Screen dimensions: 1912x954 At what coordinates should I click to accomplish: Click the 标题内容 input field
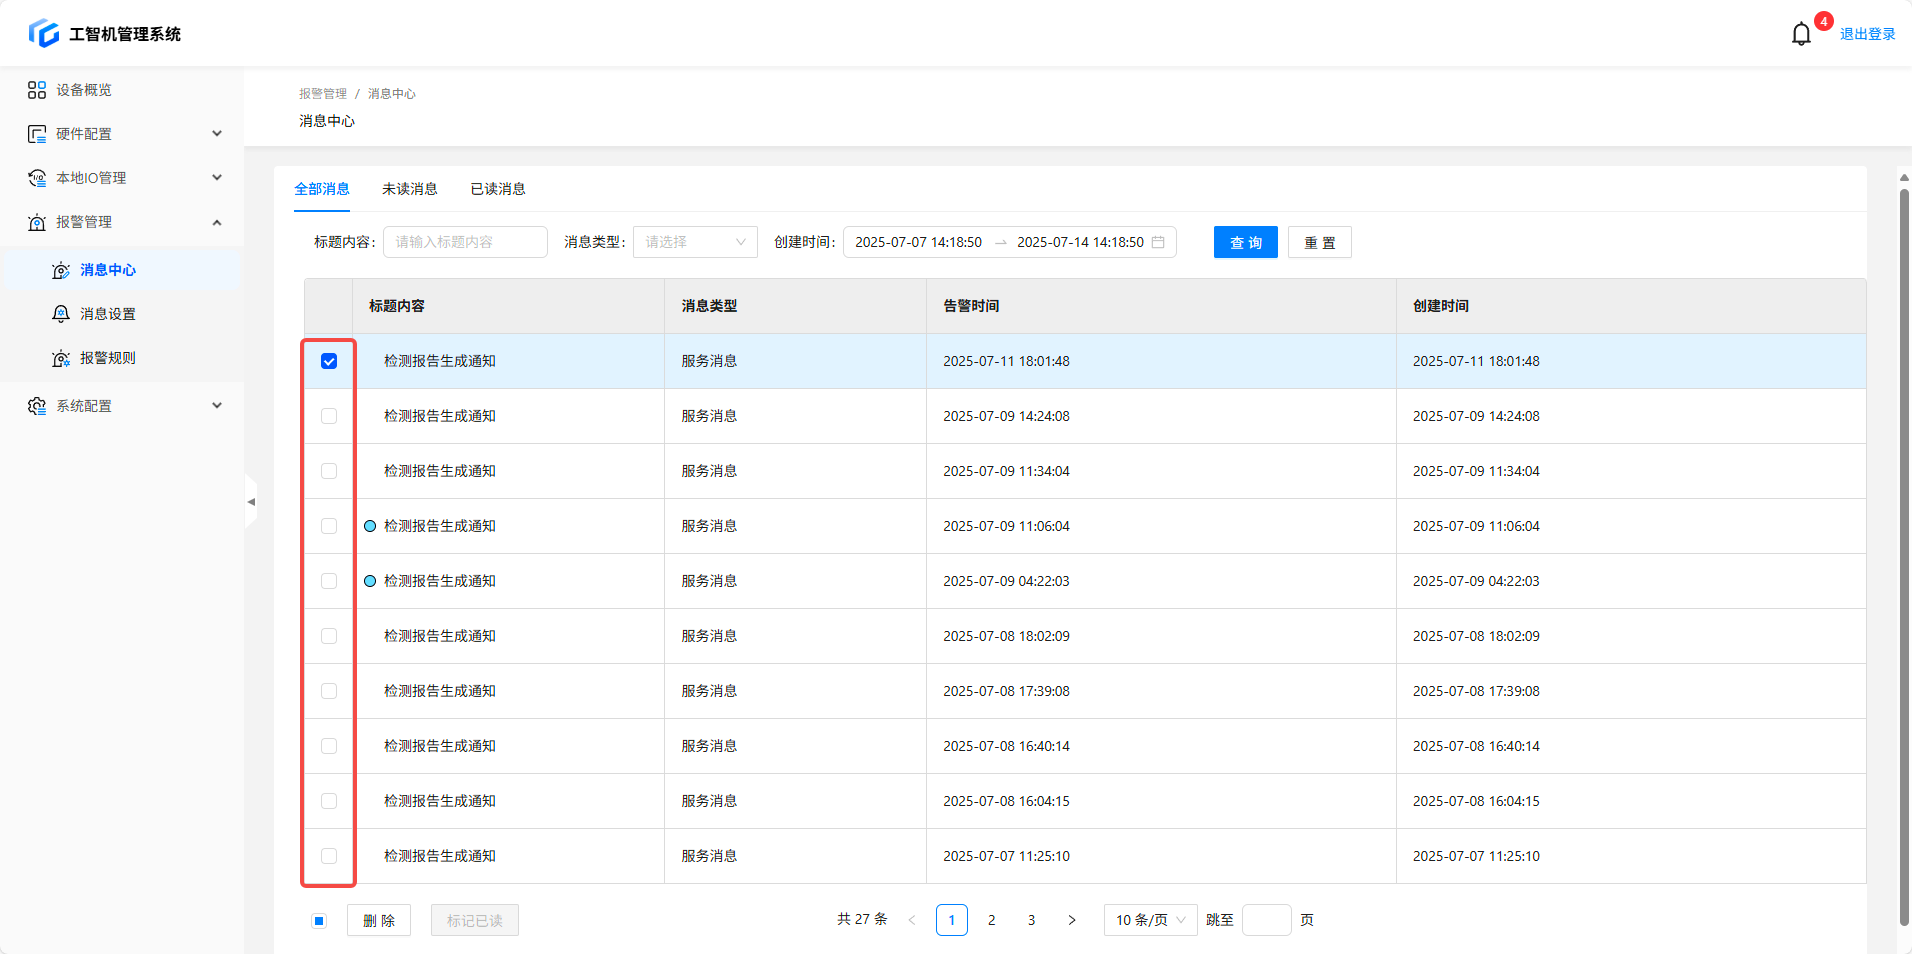(x=465, y=242)
